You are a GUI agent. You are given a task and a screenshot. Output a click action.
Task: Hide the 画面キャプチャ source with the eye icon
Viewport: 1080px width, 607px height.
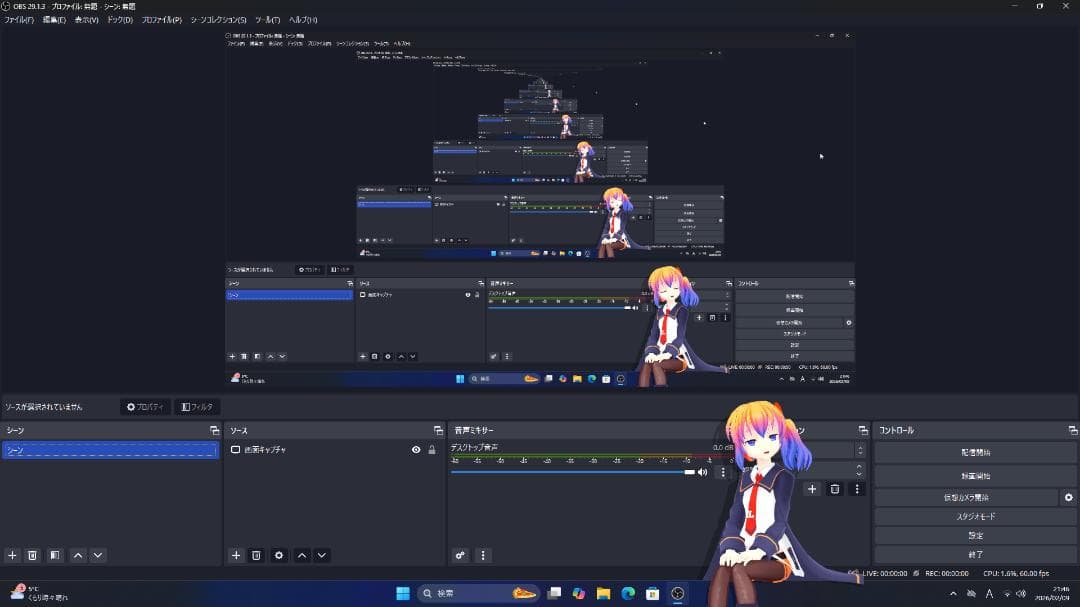pyautogui.click(x=416, y=450)
